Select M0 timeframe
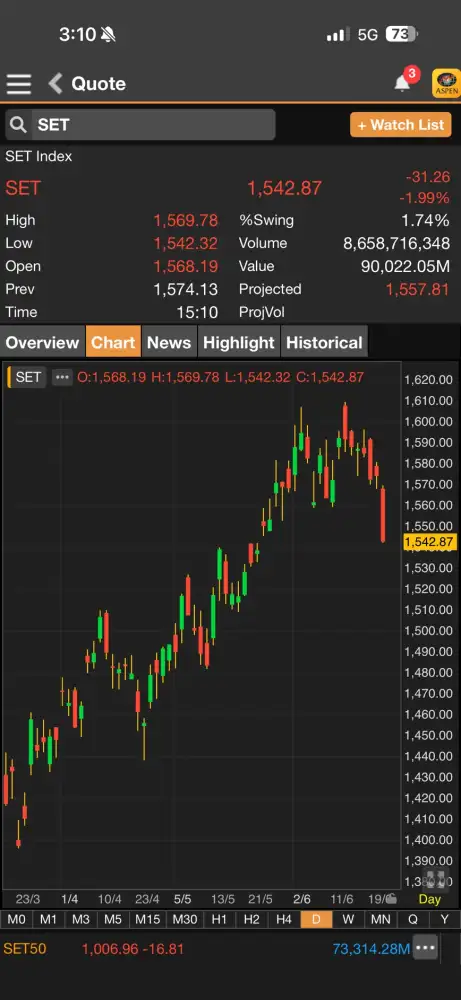461x1000 pixels. pos(16,919)
